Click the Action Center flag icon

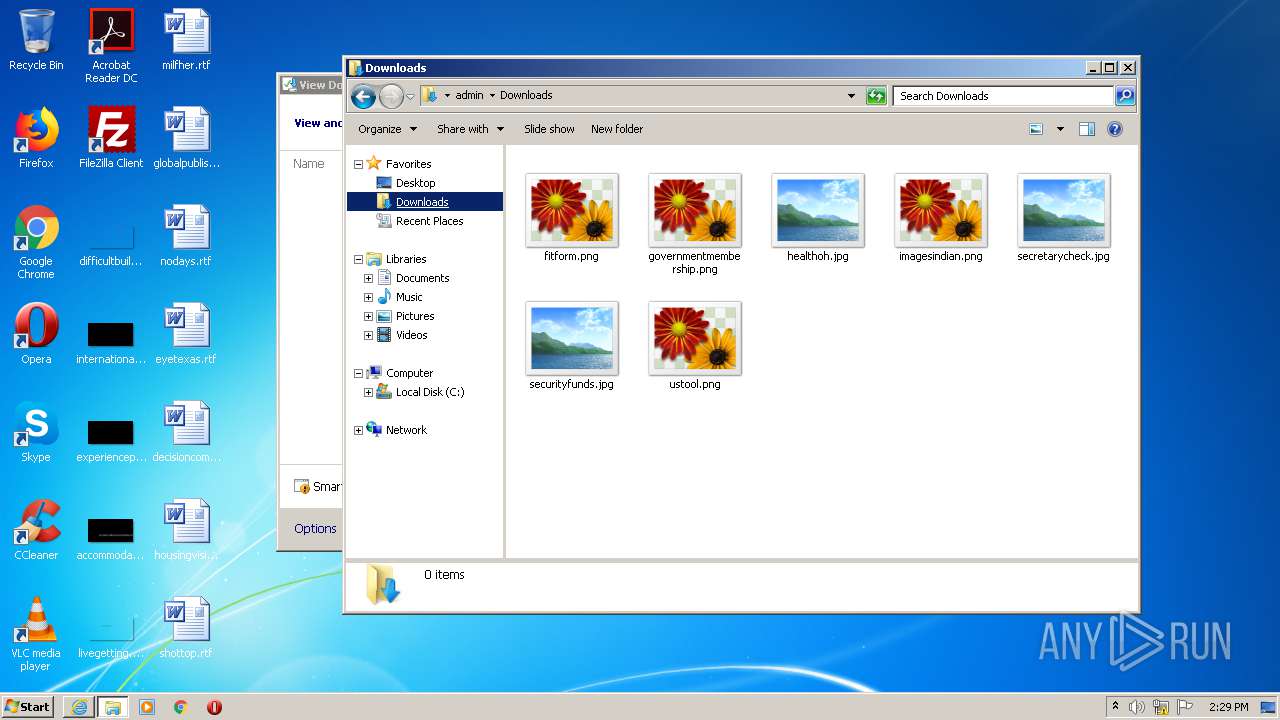point(1185,707)
